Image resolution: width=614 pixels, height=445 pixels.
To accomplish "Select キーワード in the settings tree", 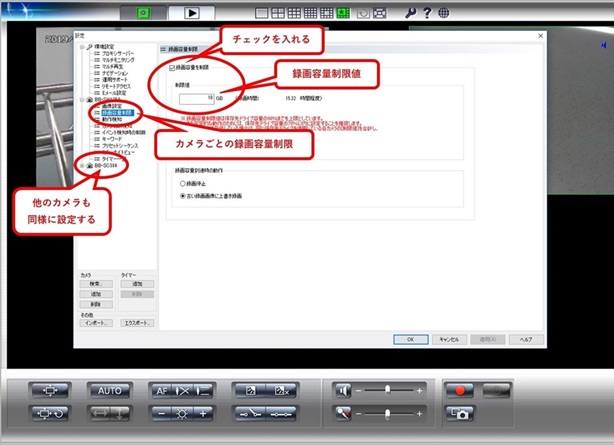I will (x=112, y=139).
